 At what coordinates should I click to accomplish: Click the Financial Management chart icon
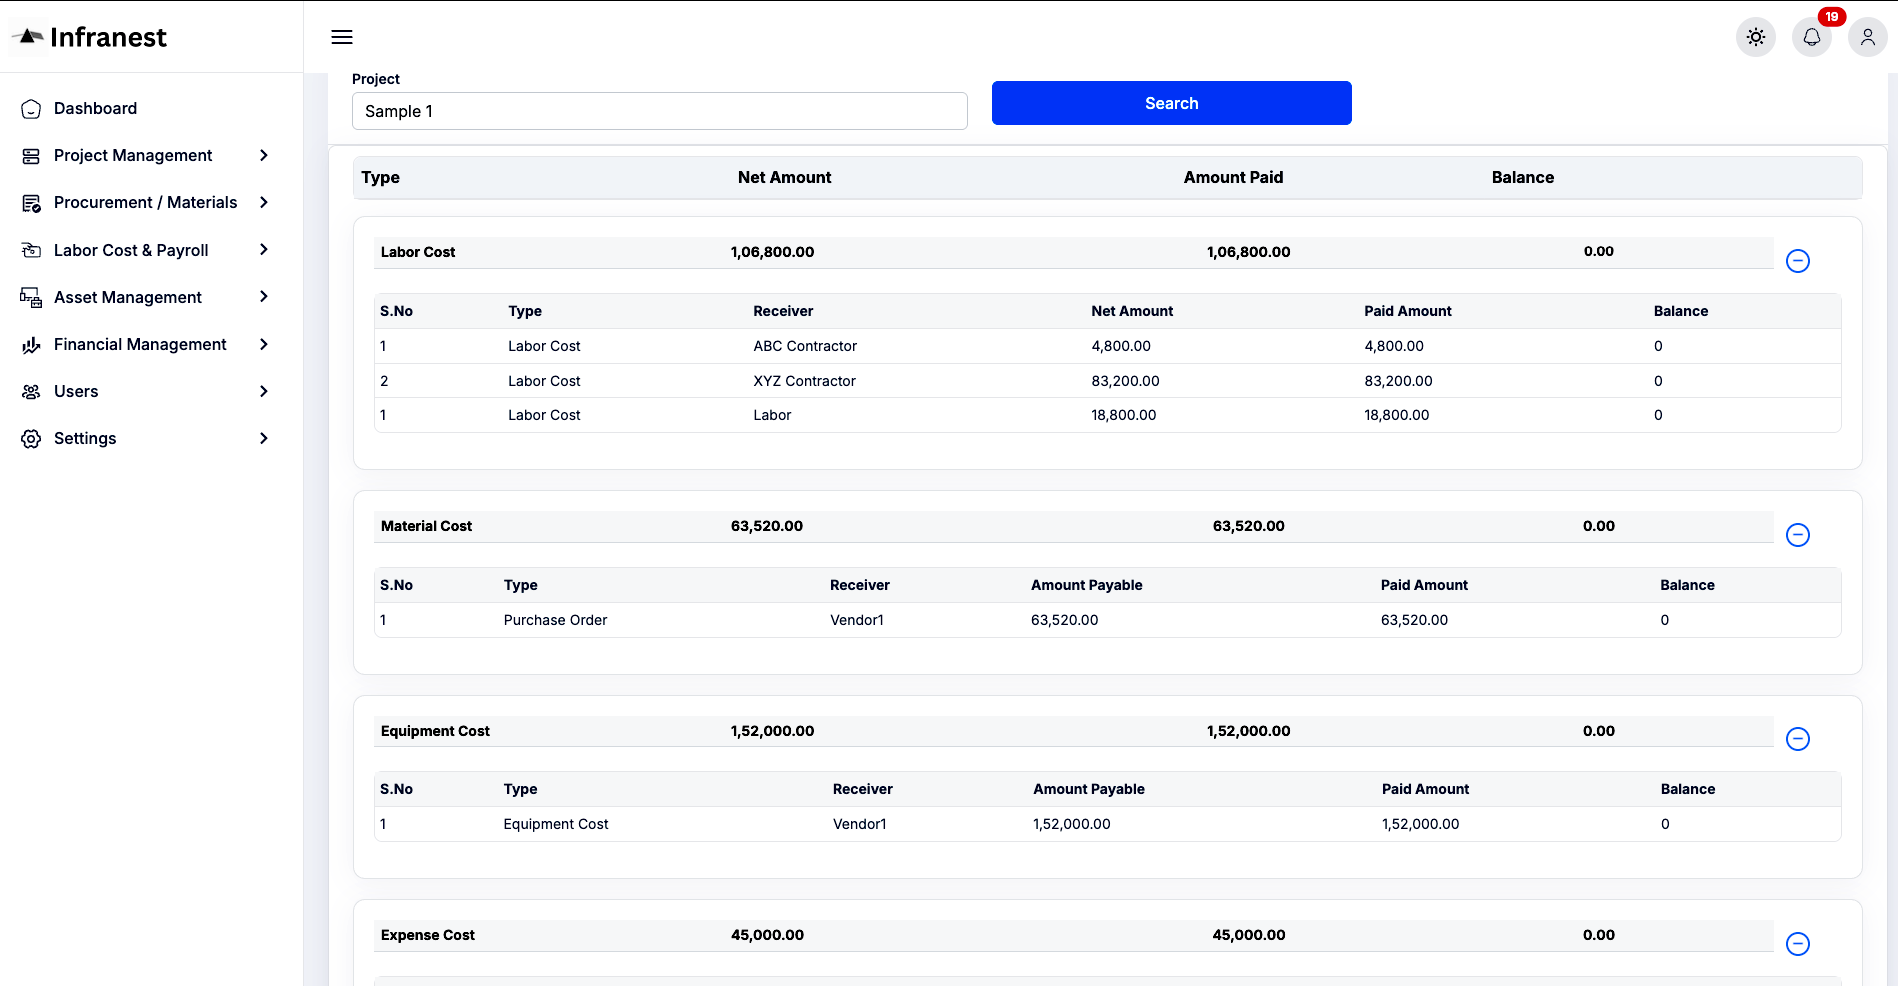tap(31, 344)
